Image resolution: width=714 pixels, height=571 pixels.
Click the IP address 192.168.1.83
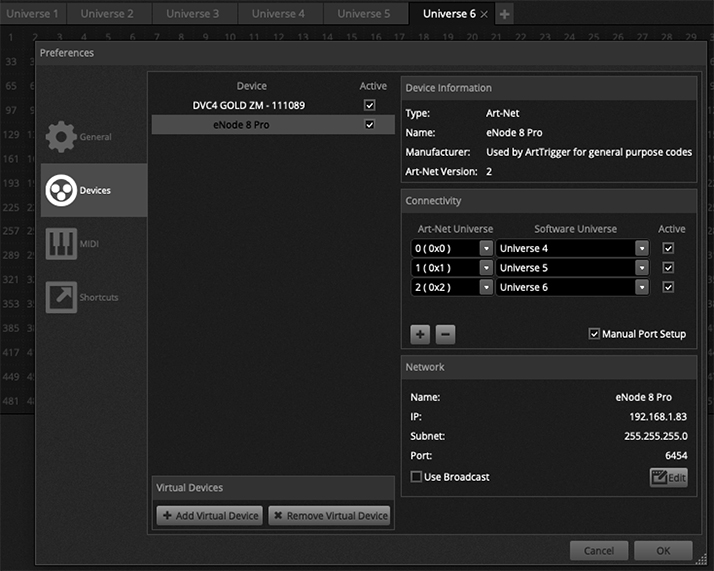point(658,417)
